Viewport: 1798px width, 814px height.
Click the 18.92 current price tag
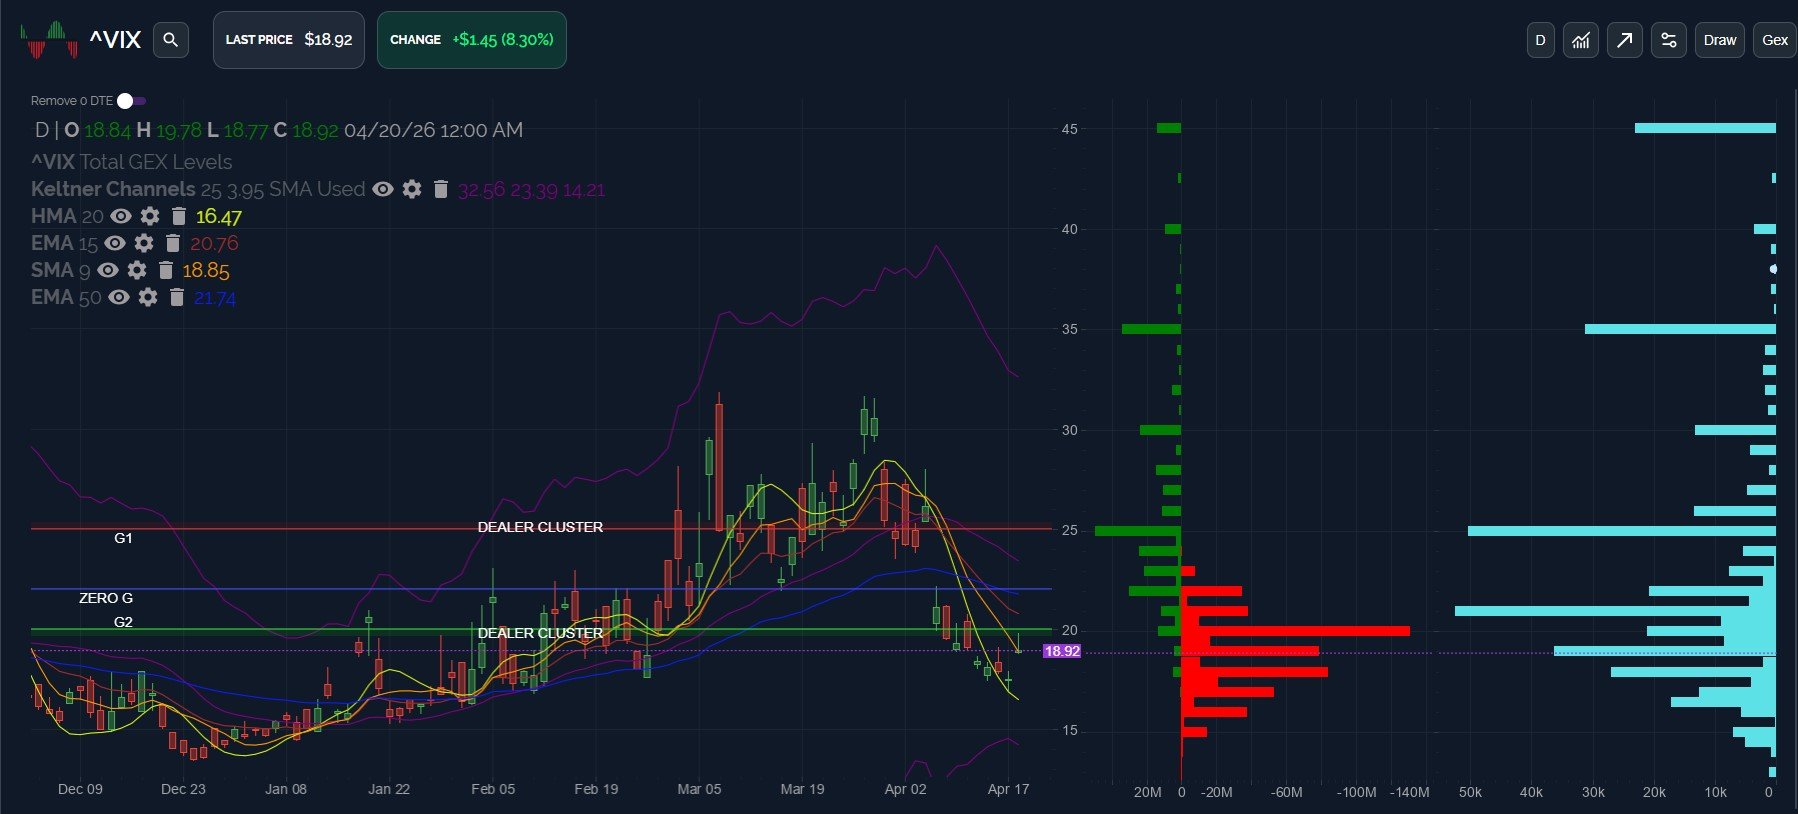[x=1062, y=651]
